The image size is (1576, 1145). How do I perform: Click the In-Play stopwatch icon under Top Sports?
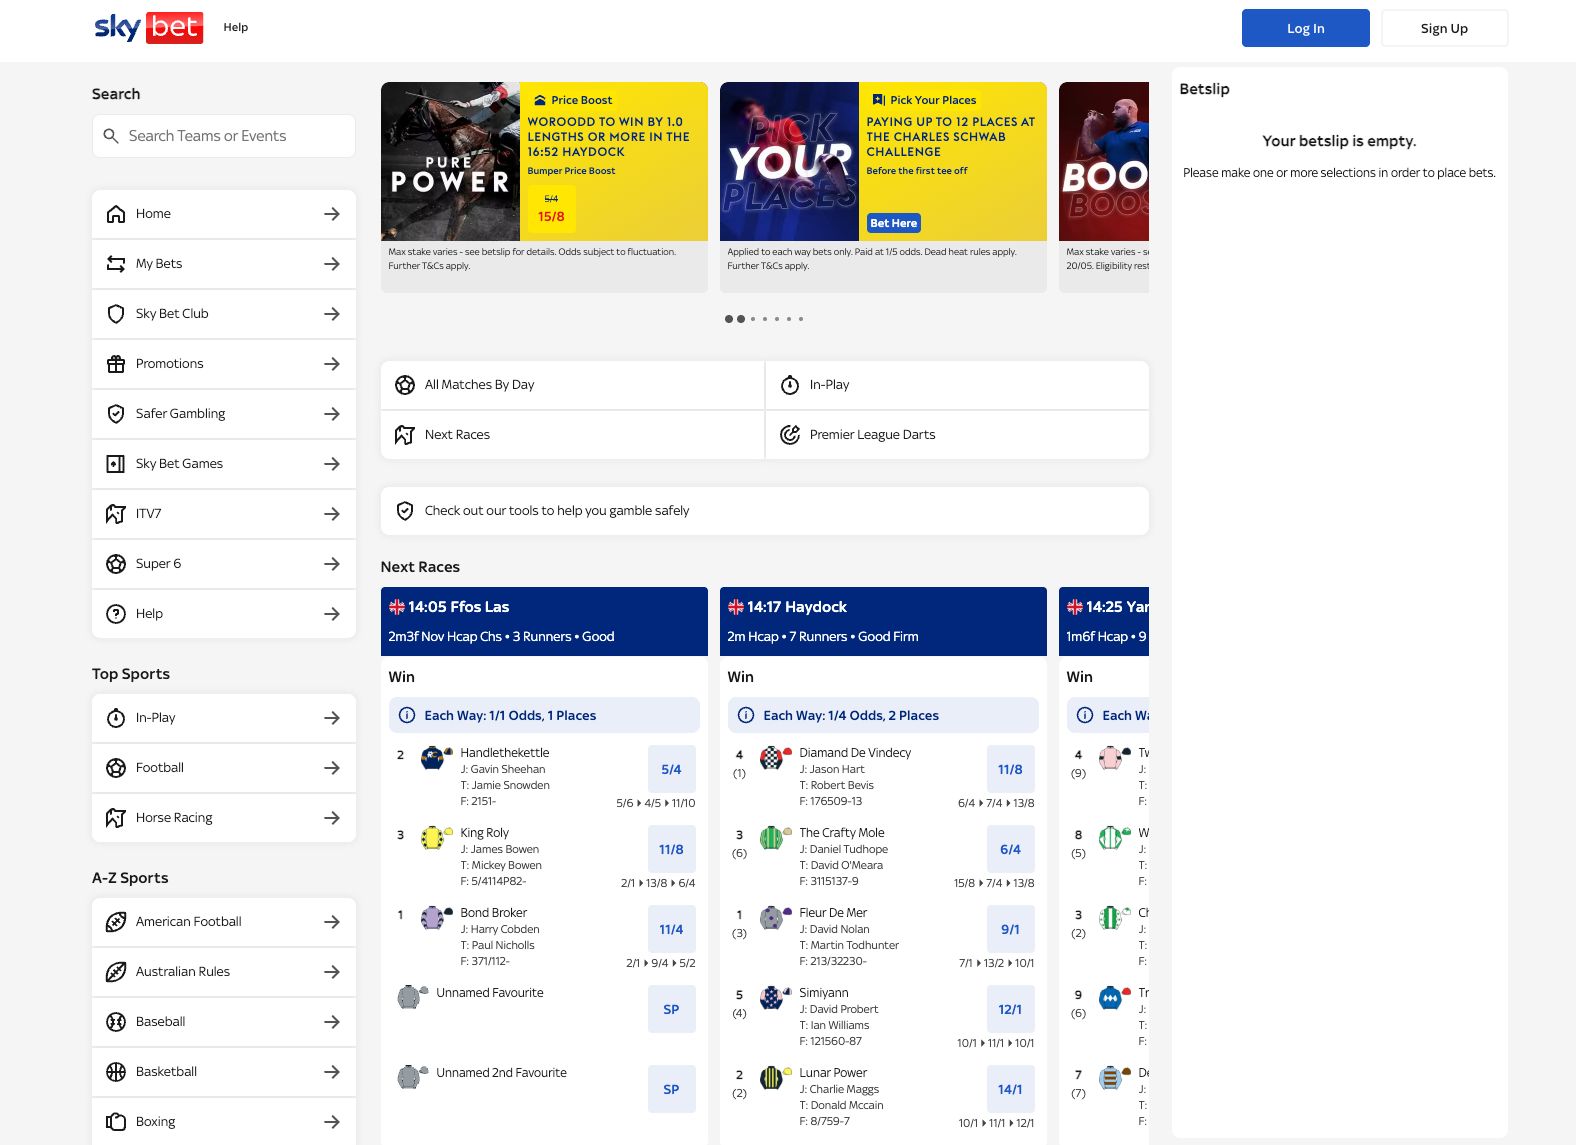click(116, 718)
